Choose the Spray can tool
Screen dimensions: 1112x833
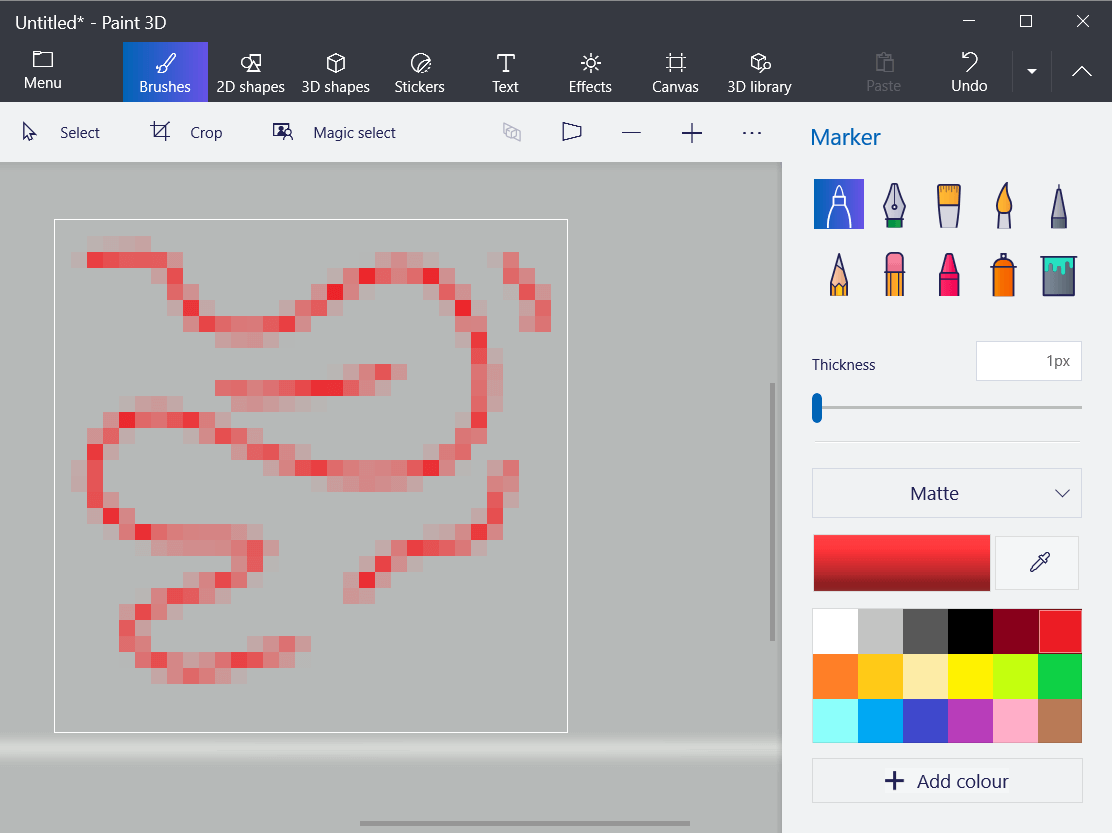coord(1003,274)
